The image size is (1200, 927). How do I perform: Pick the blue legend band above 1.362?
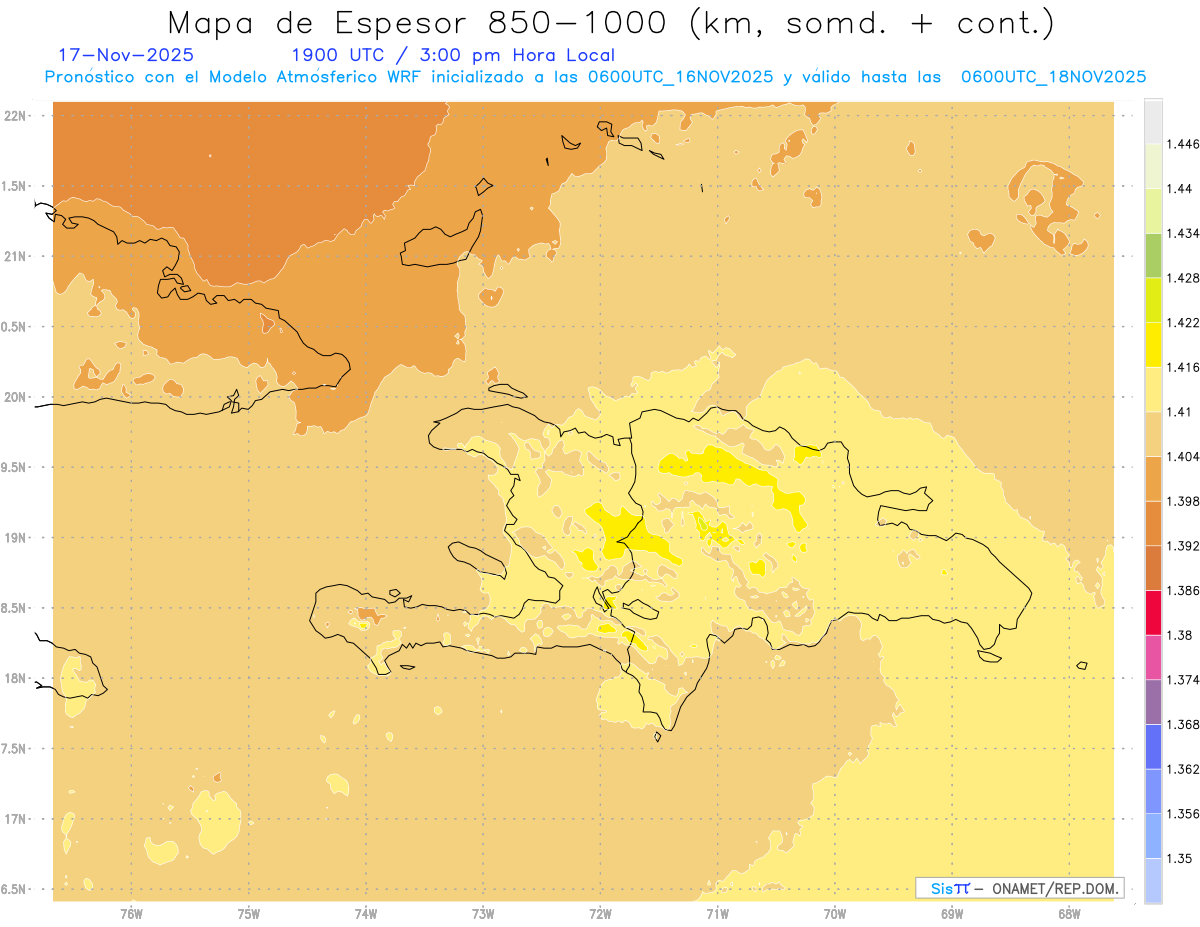[1153, 747]
